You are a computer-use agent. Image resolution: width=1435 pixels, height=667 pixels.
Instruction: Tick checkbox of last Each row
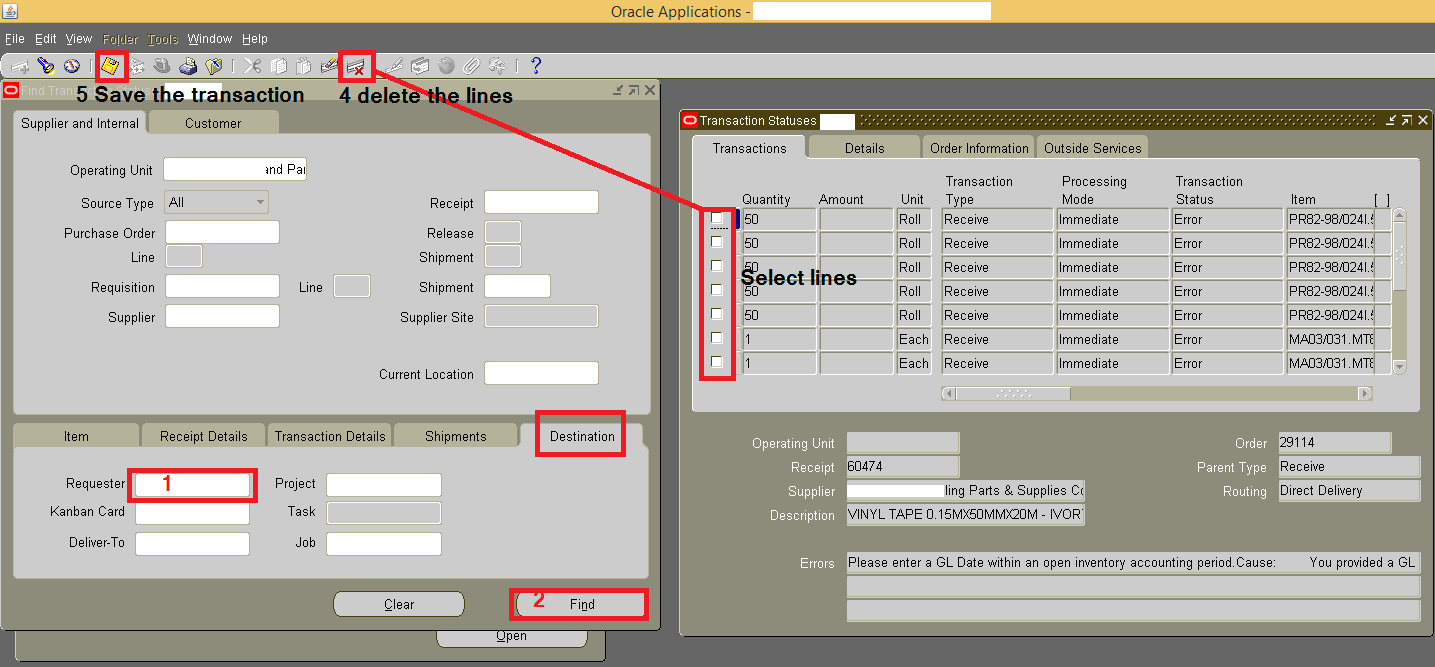click(x=717, y=362)
